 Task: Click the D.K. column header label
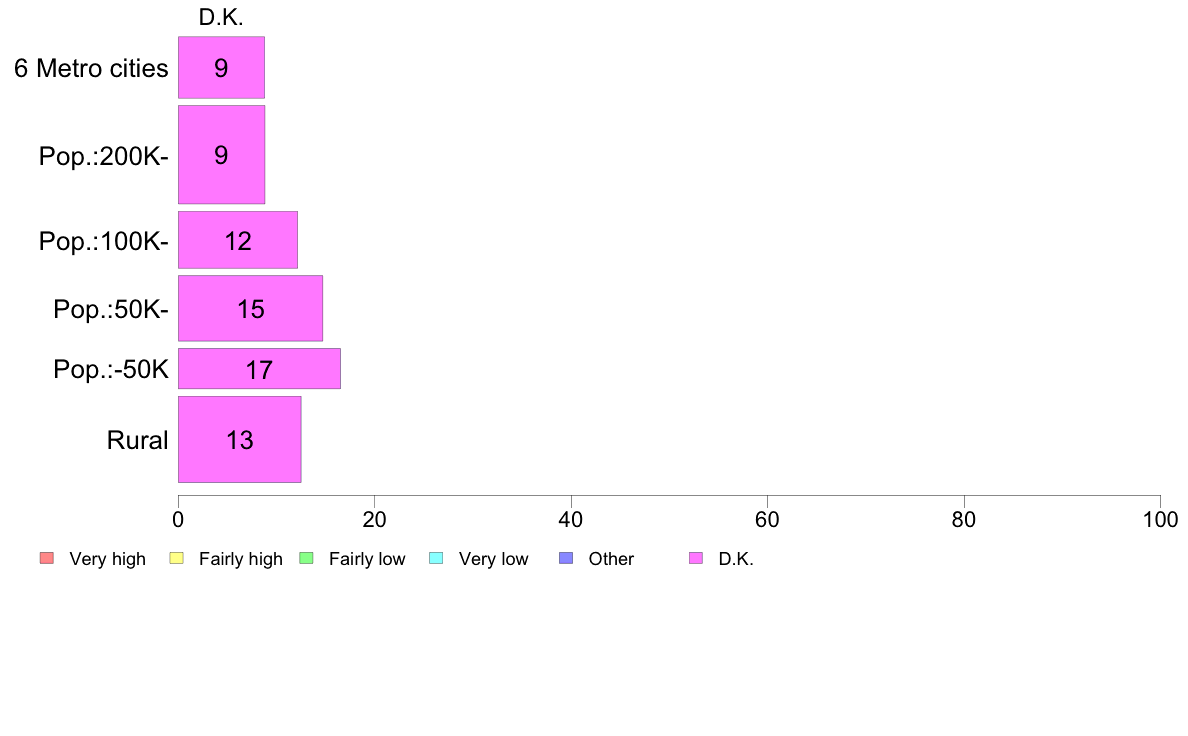tap(221, 17)
